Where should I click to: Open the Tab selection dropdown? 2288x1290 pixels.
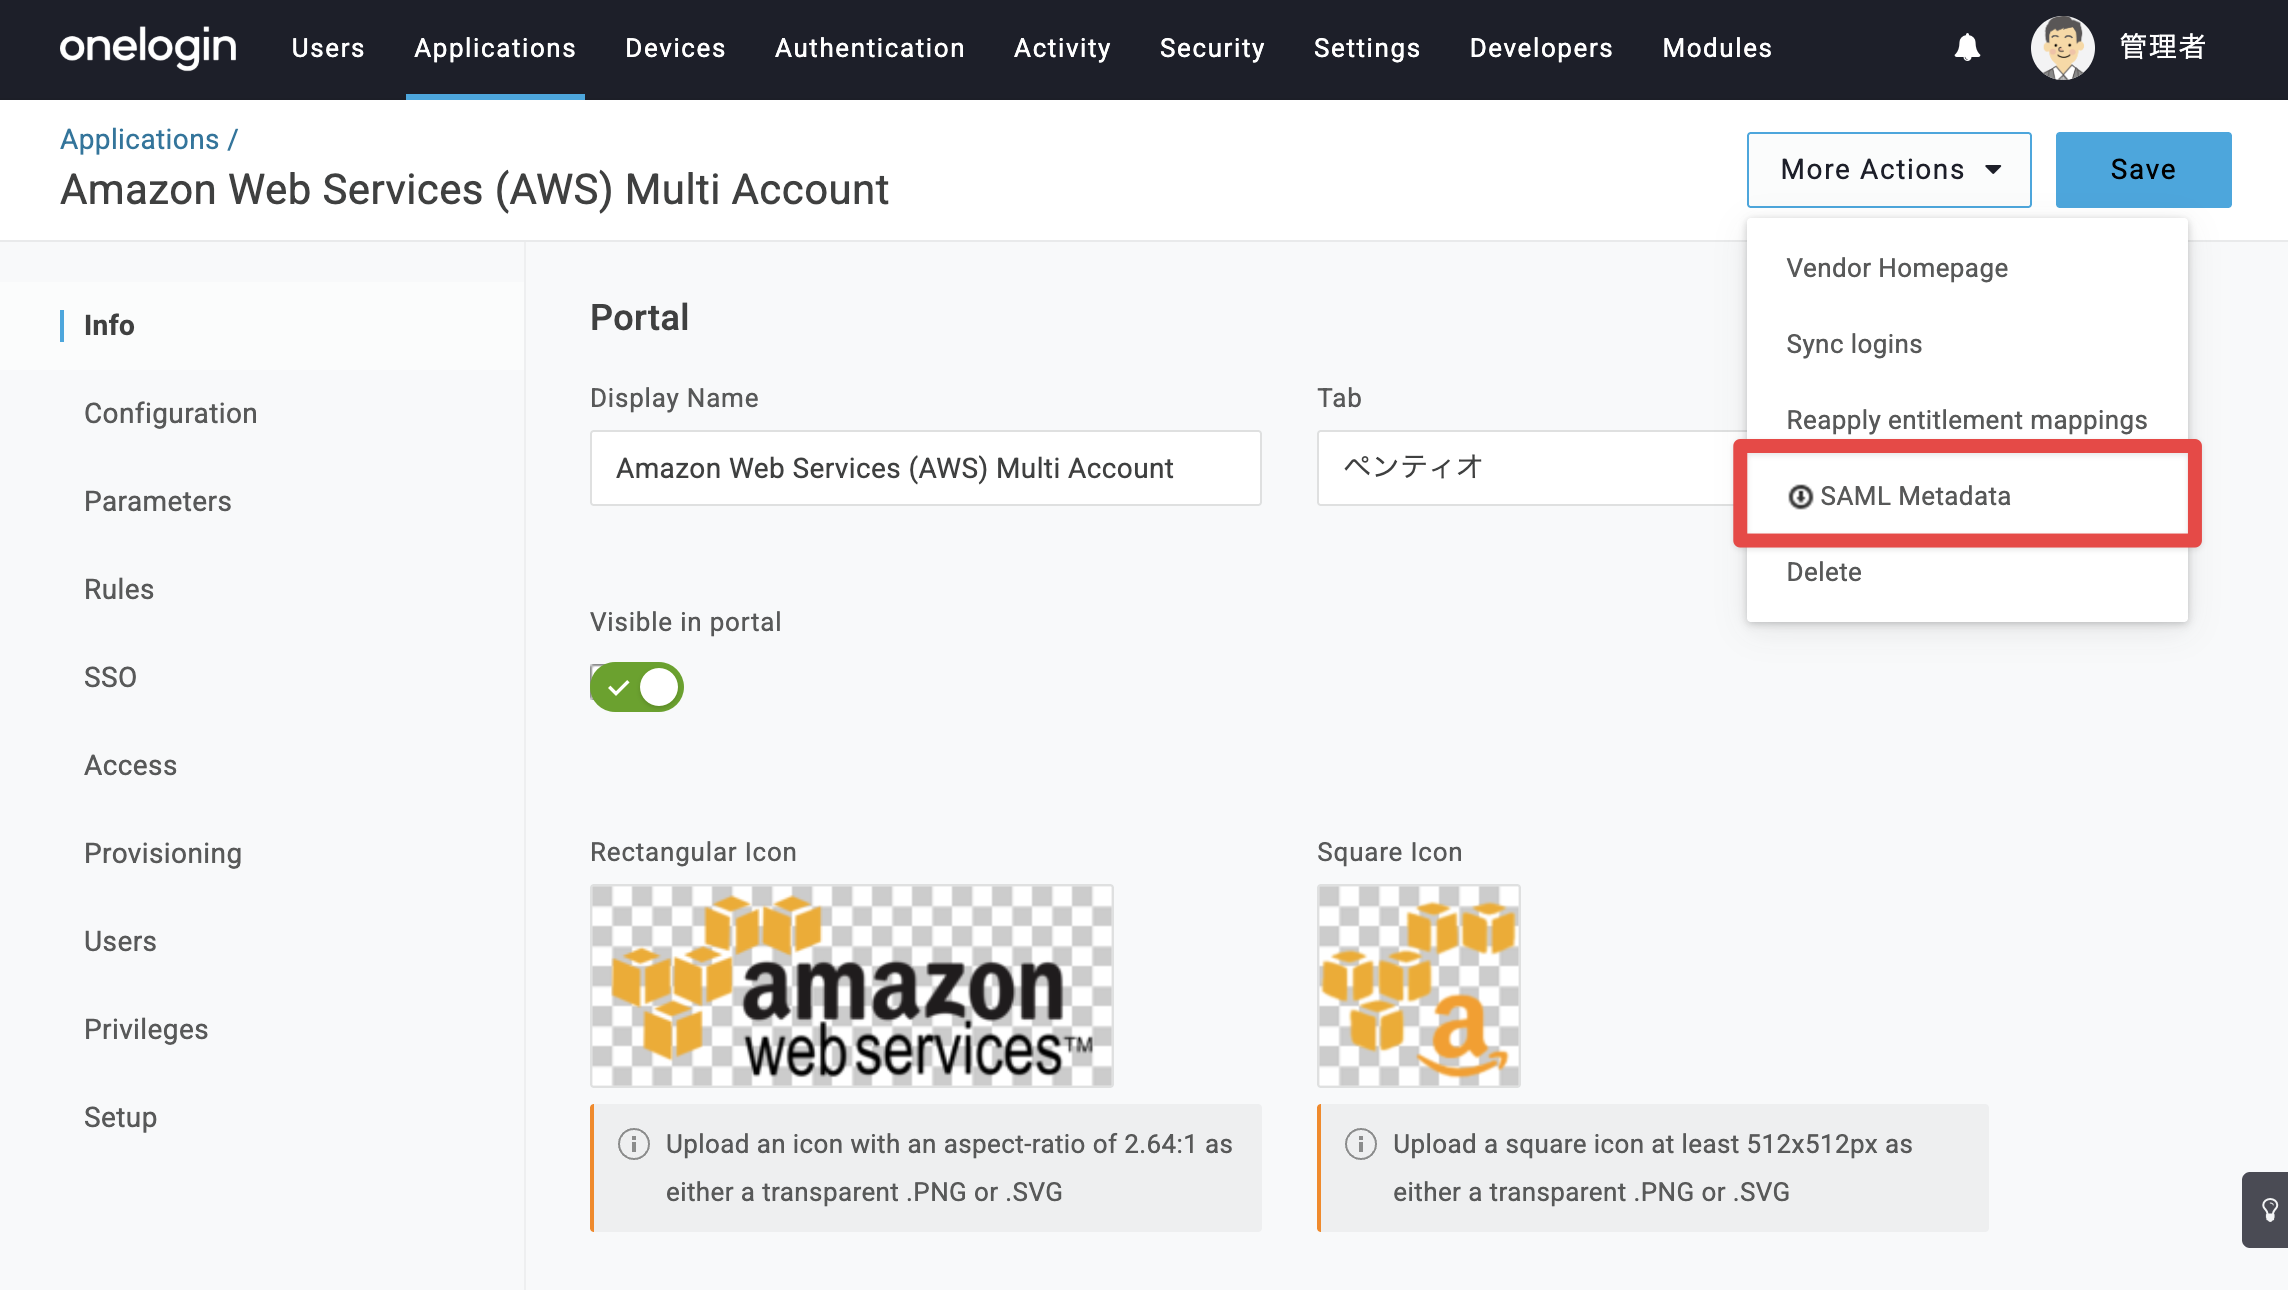1532,468
